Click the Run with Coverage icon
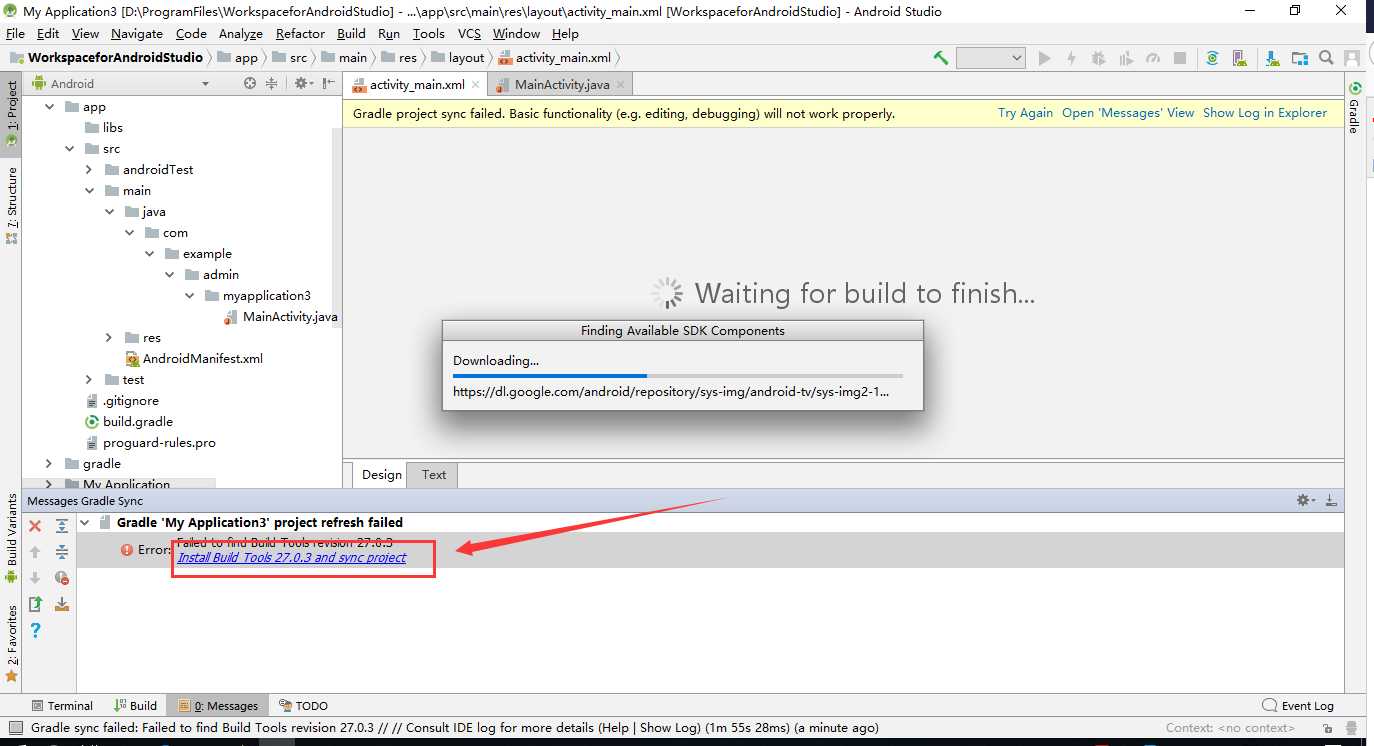The width and height of the screenshot is (1374, 746). (1125, 58)
